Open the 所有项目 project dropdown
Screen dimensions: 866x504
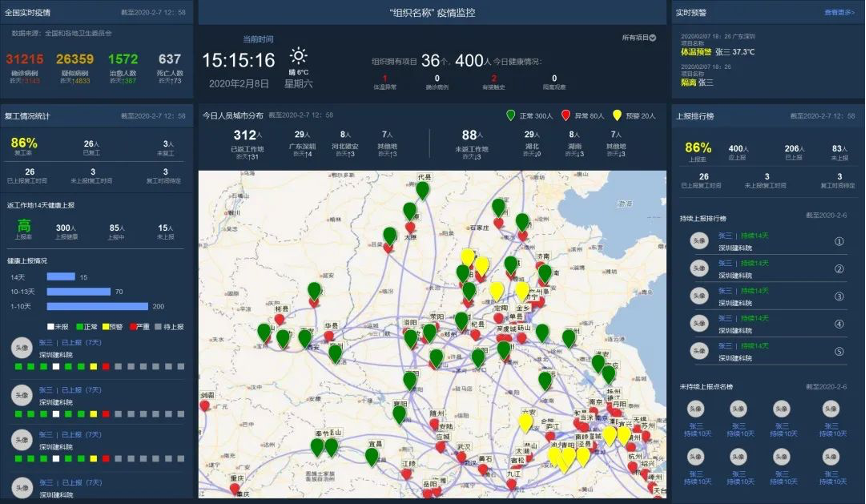tap(639, 38)
